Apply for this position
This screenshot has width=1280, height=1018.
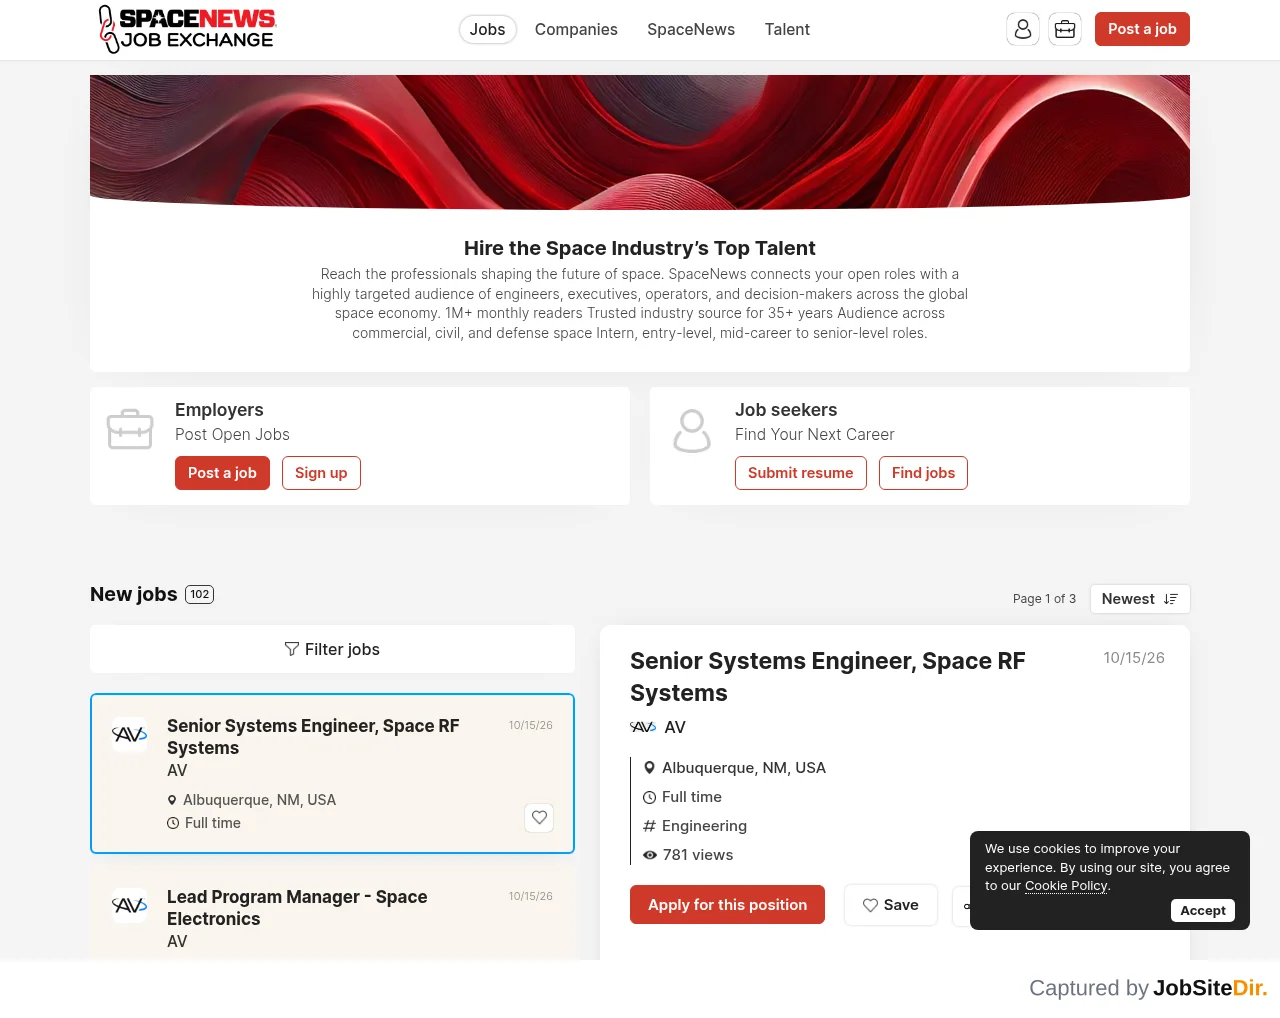click(x=727, y=905)
